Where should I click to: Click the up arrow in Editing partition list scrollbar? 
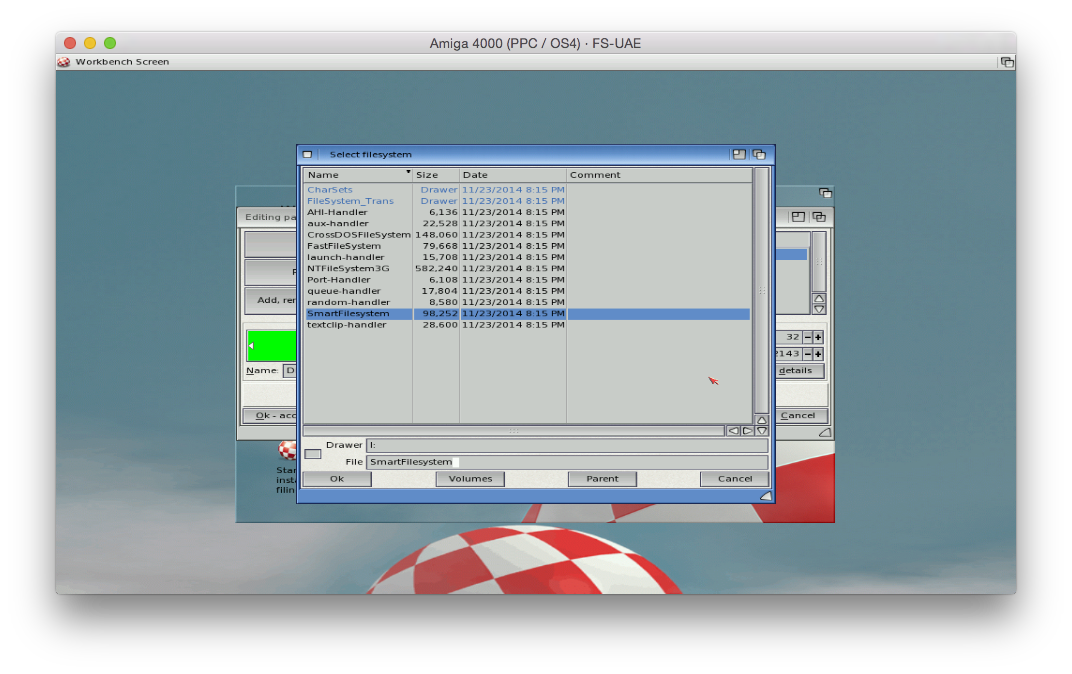point(819,299)
